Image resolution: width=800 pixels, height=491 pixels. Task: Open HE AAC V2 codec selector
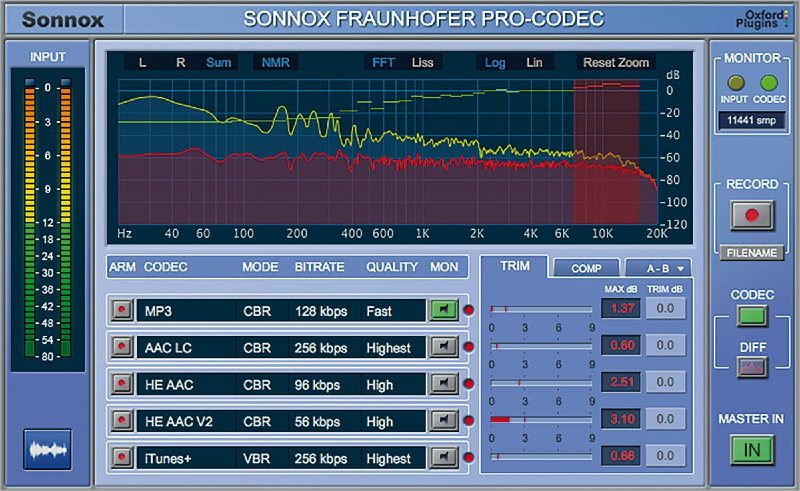coord(186,421)
